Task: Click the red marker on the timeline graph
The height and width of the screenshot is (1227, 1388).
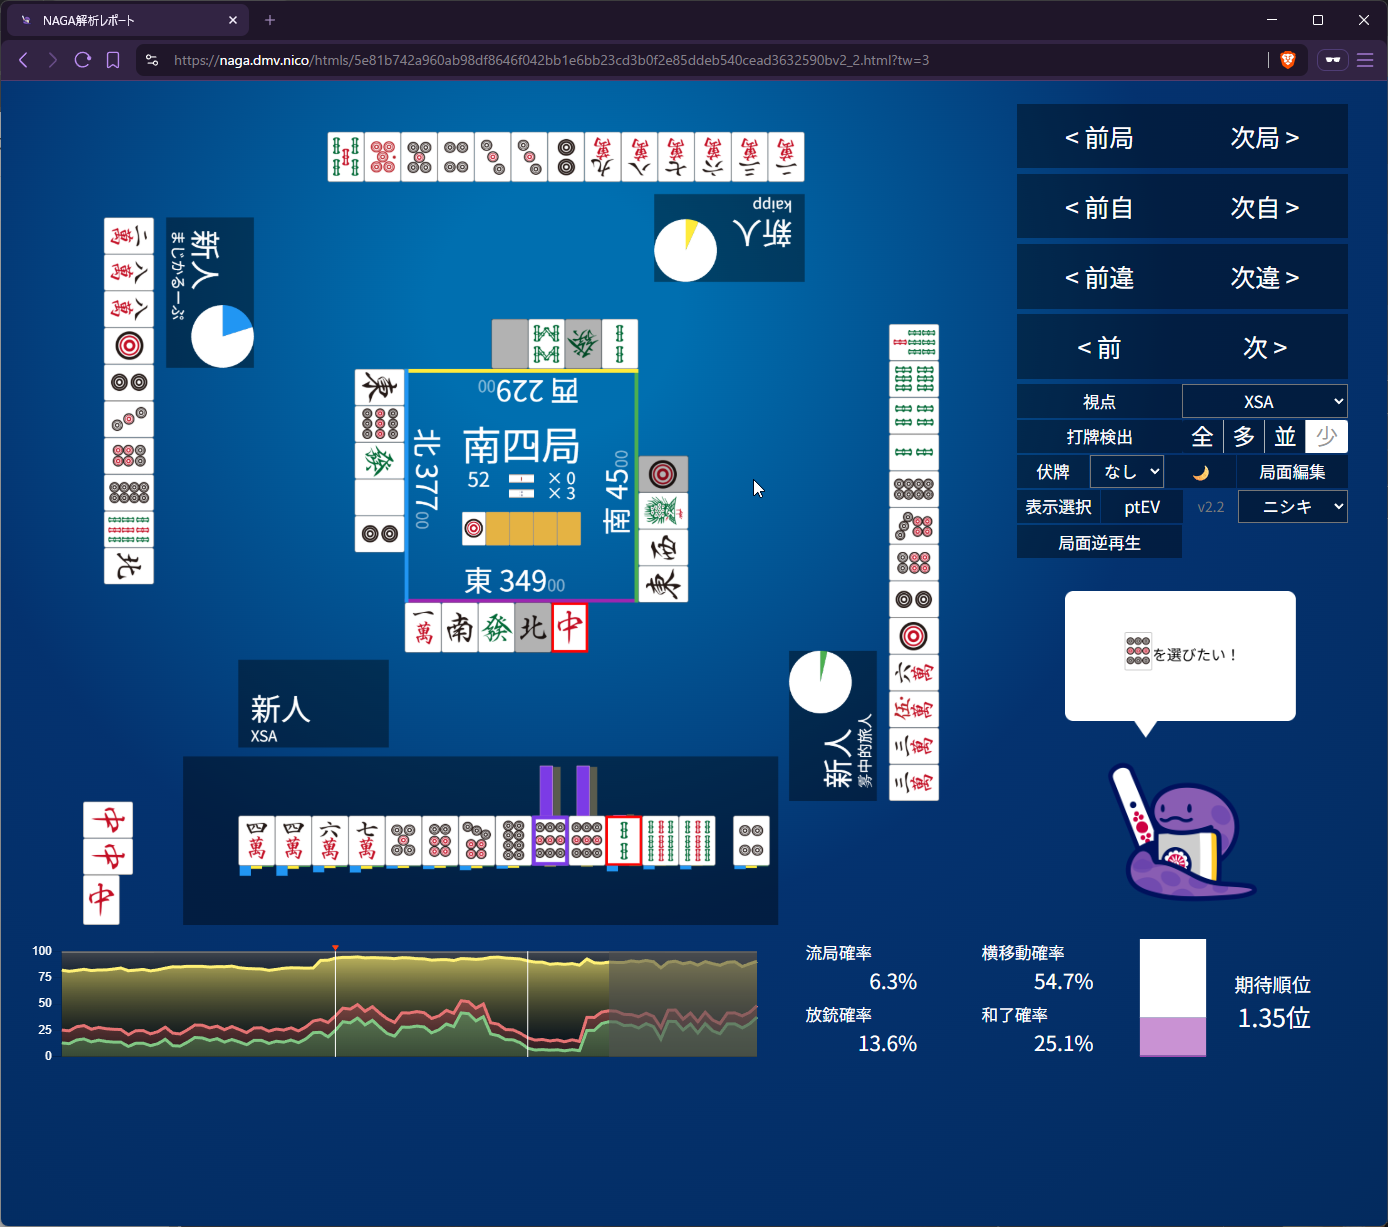Action: (335, 947)
